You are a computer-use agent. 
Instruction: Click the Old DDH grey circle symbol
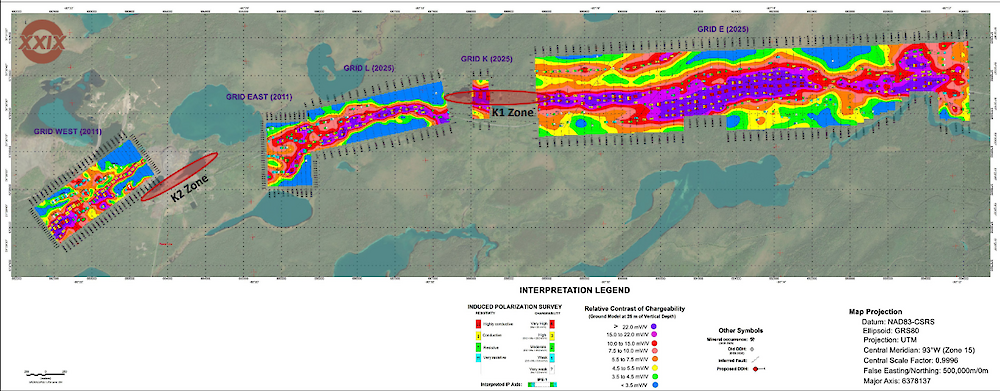tap(752, 349)
